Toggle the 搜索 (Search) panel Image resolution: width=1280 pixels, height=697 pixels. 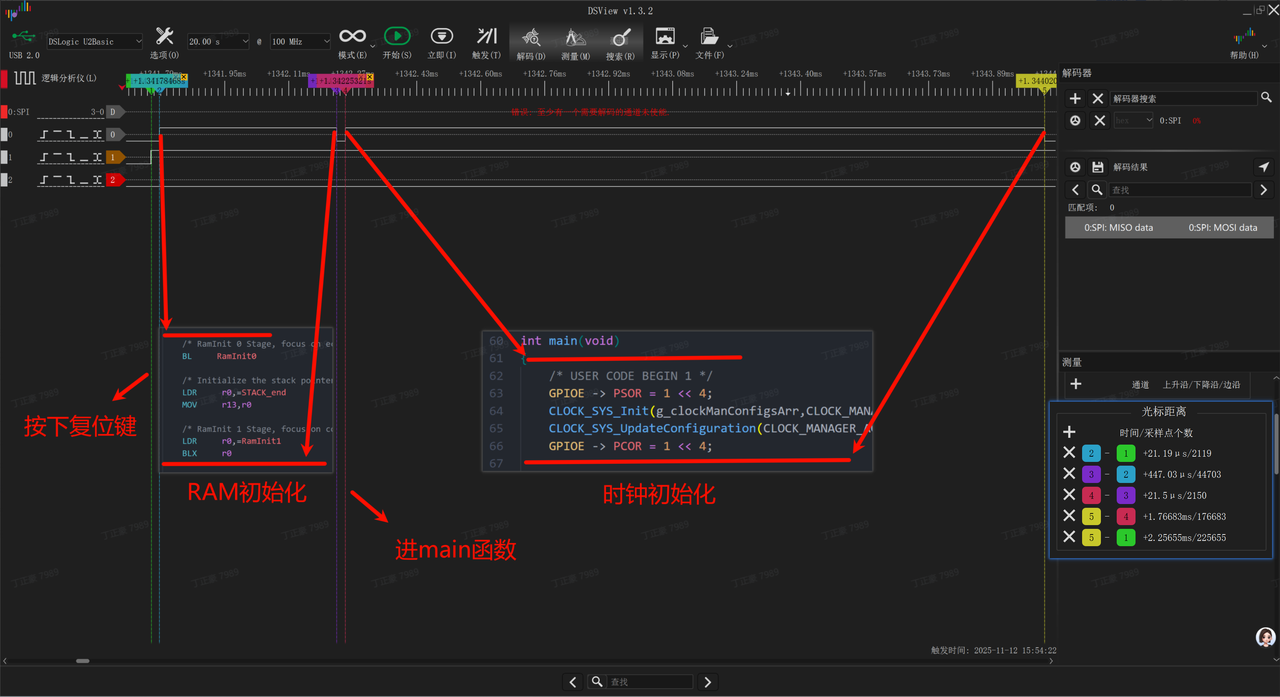pyautogui.click(x=620, y=38)
